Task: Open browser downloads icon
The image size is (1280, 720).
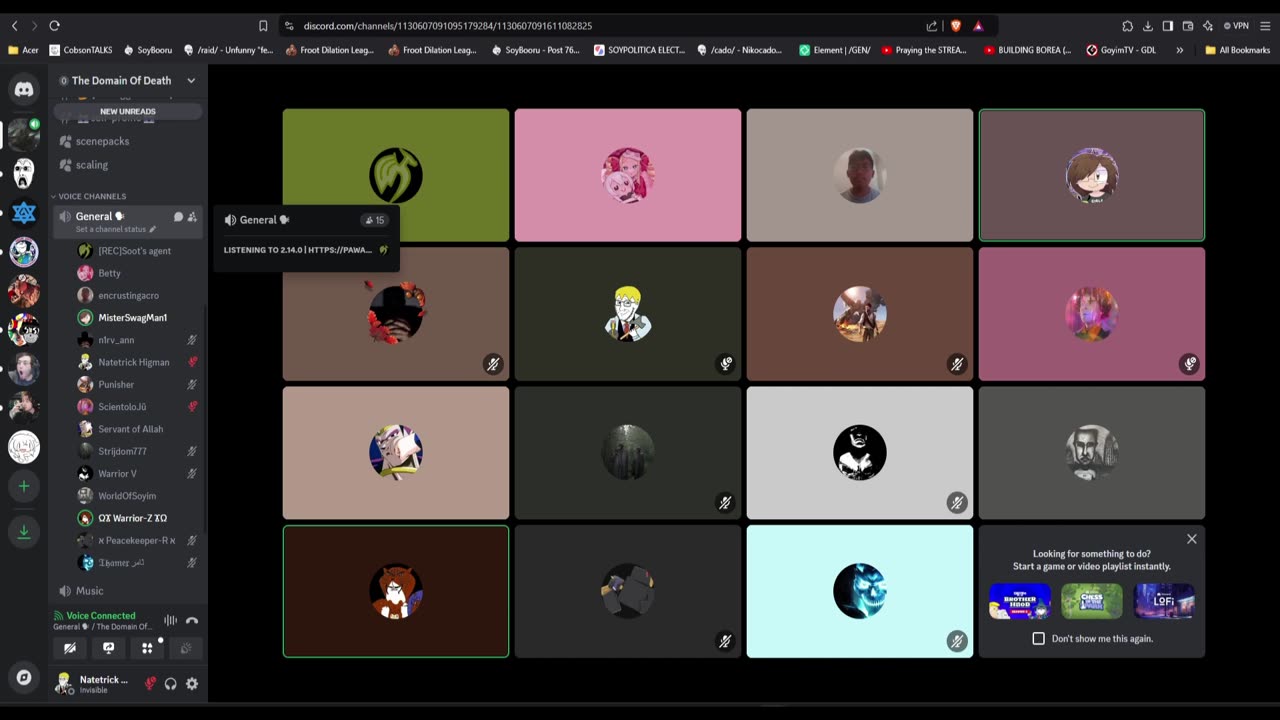Action: pos(1148,26)
